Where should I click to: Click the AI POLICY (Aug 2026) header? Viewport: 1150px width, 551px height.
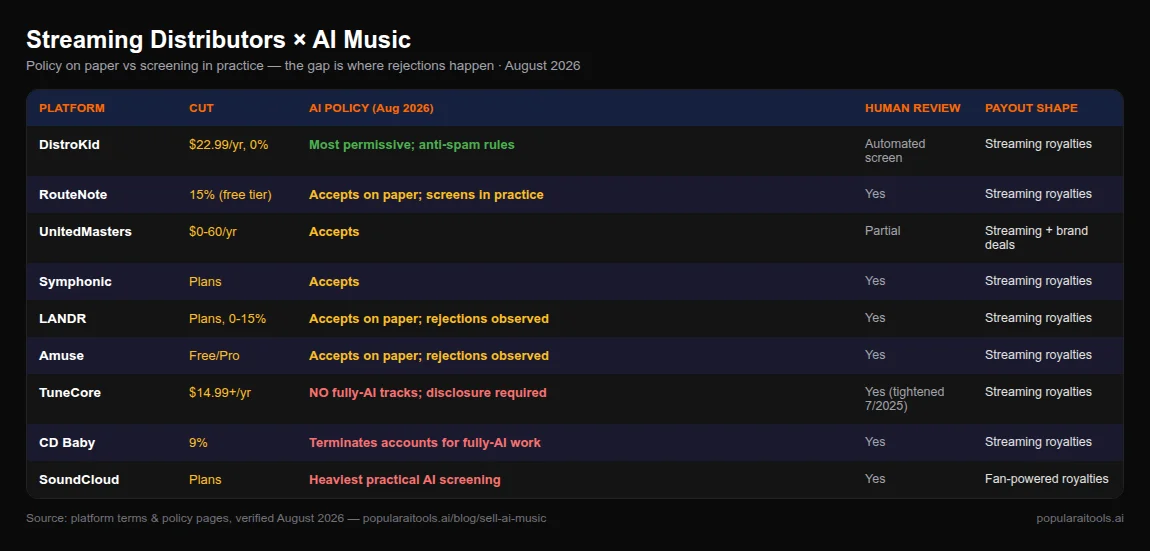371,108
